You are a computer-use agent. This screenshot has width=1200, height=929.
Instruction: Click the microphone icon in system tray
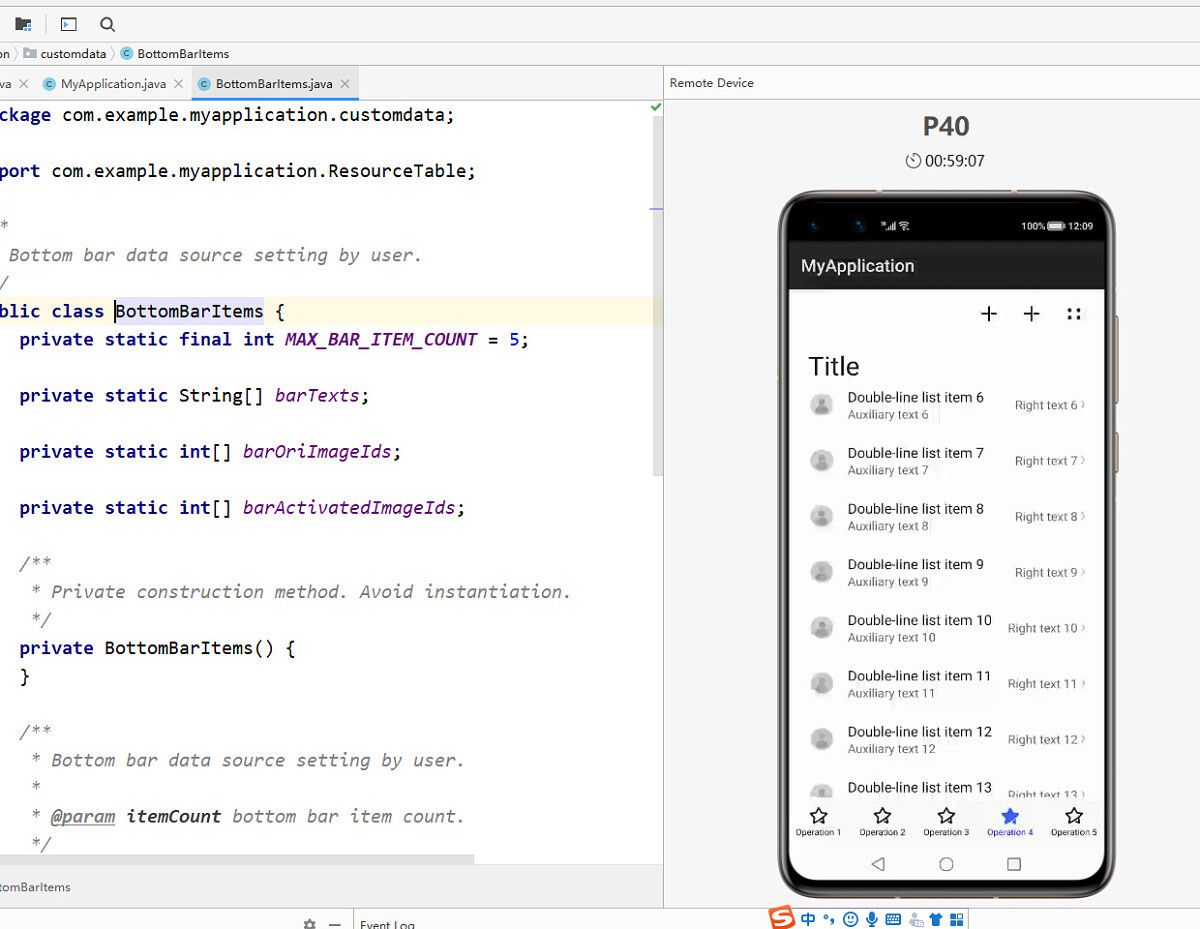[871, 918]
